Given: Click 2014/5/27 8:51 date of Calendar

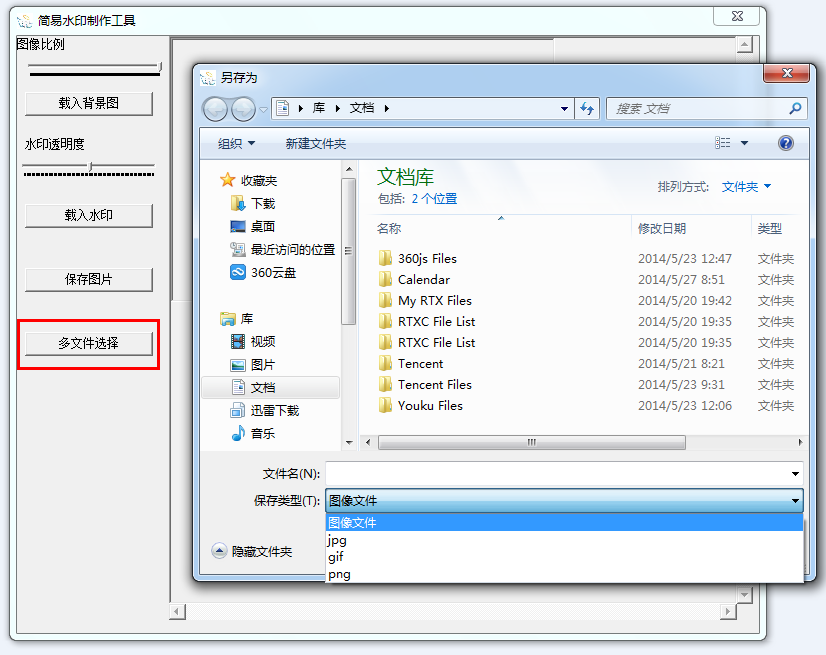Looking at the screenshot, I should coord(681,280).
